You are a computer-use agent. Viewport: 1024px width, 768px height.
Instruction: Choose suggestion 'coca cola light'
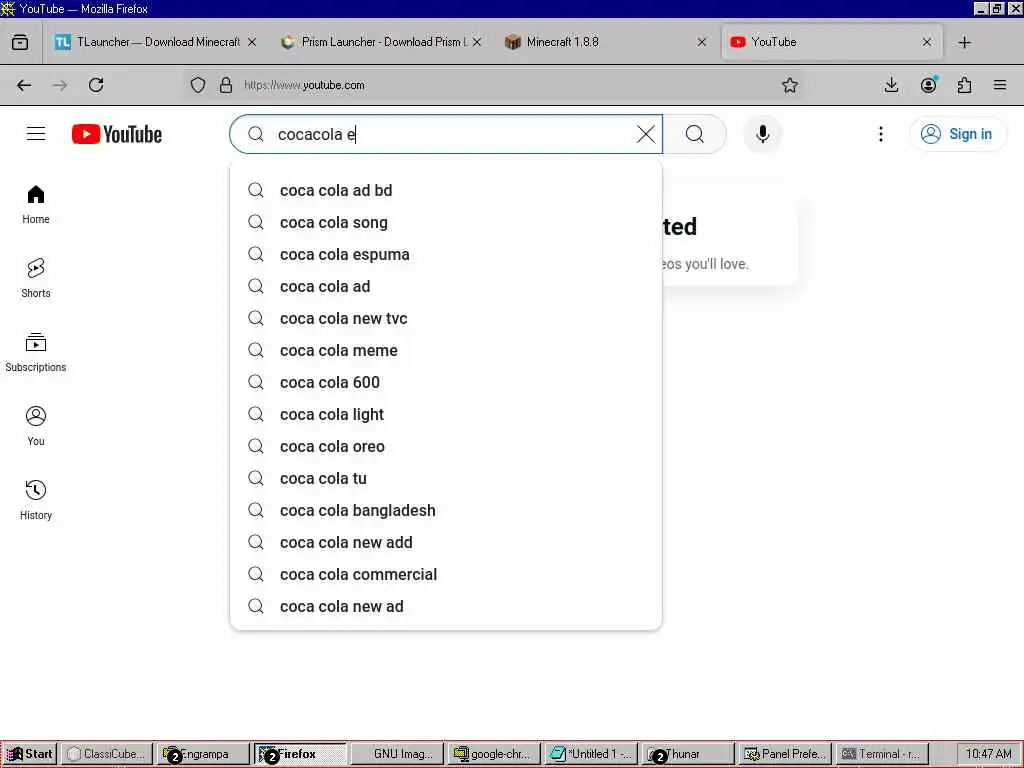(x=446, y=414)
